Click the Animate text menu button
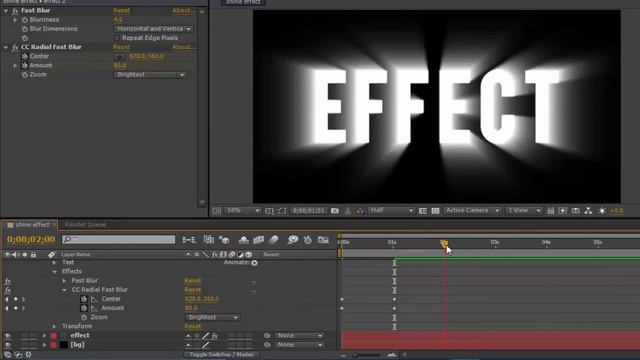640x360 pixels. click(254, 263)
